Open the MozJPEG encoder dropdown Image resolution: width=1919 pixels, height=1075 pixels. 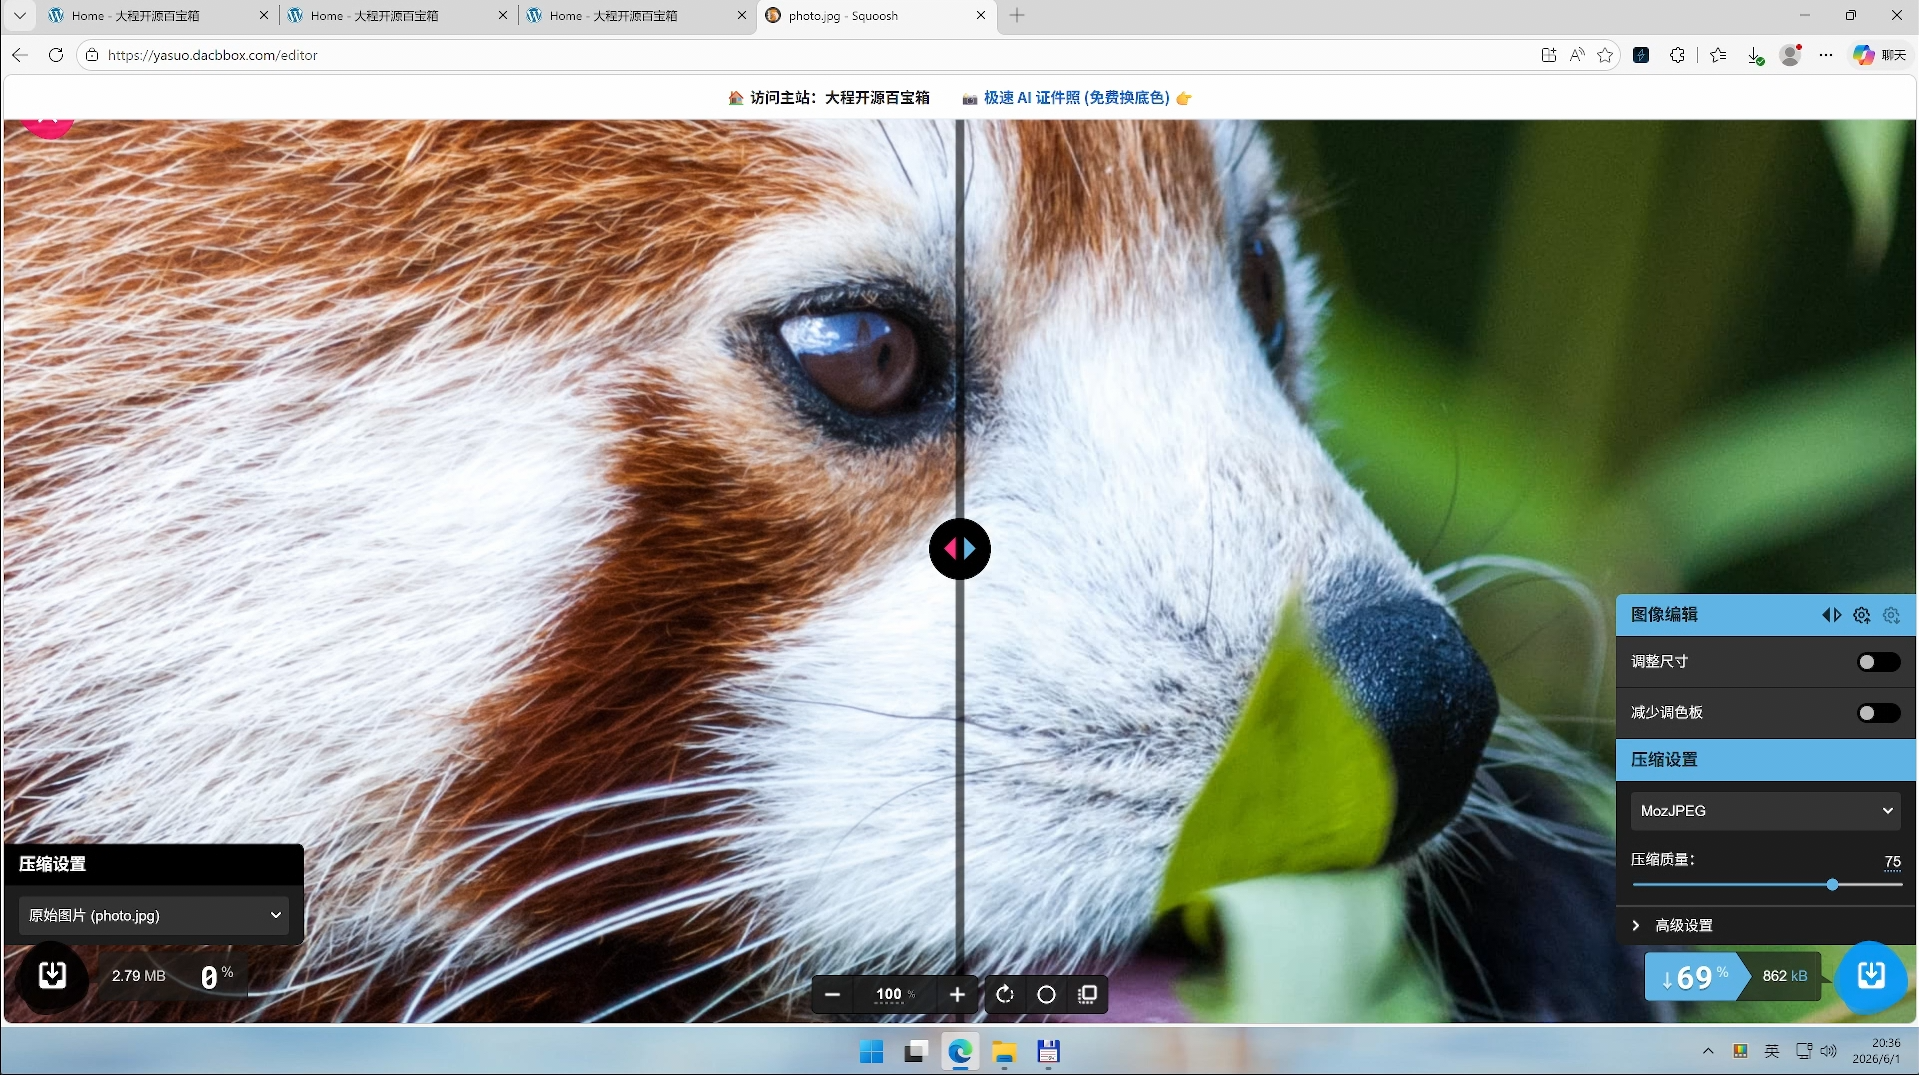(x=1765, y=811)
